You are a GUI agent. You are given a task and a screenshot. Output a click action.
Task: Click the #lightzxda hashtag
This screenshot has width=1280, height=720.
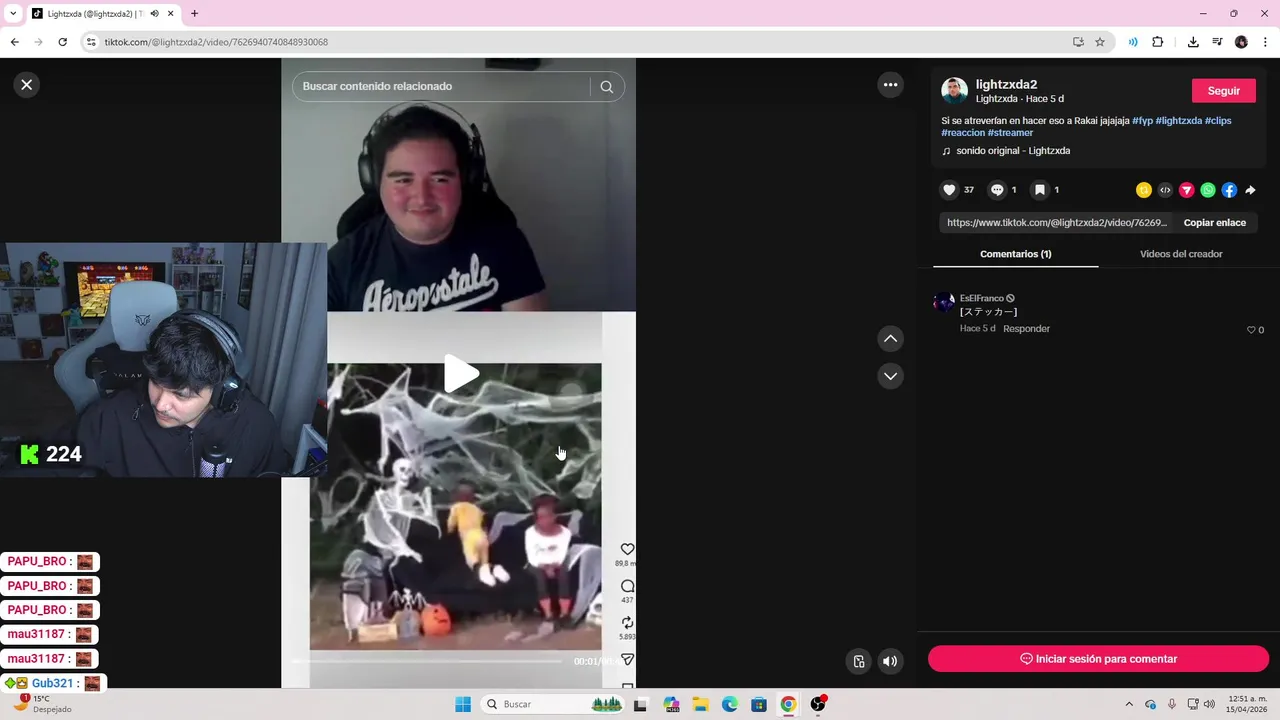[x=1178, y=121]
